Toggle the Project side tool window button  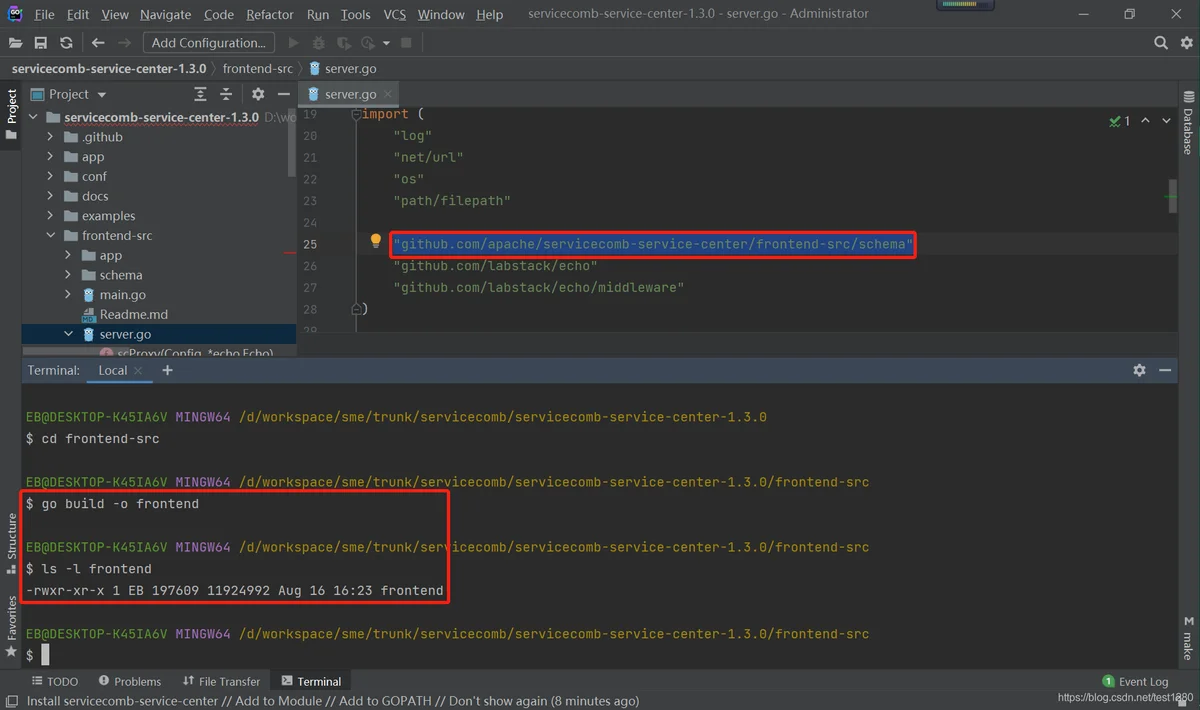[x=12, y=116]
